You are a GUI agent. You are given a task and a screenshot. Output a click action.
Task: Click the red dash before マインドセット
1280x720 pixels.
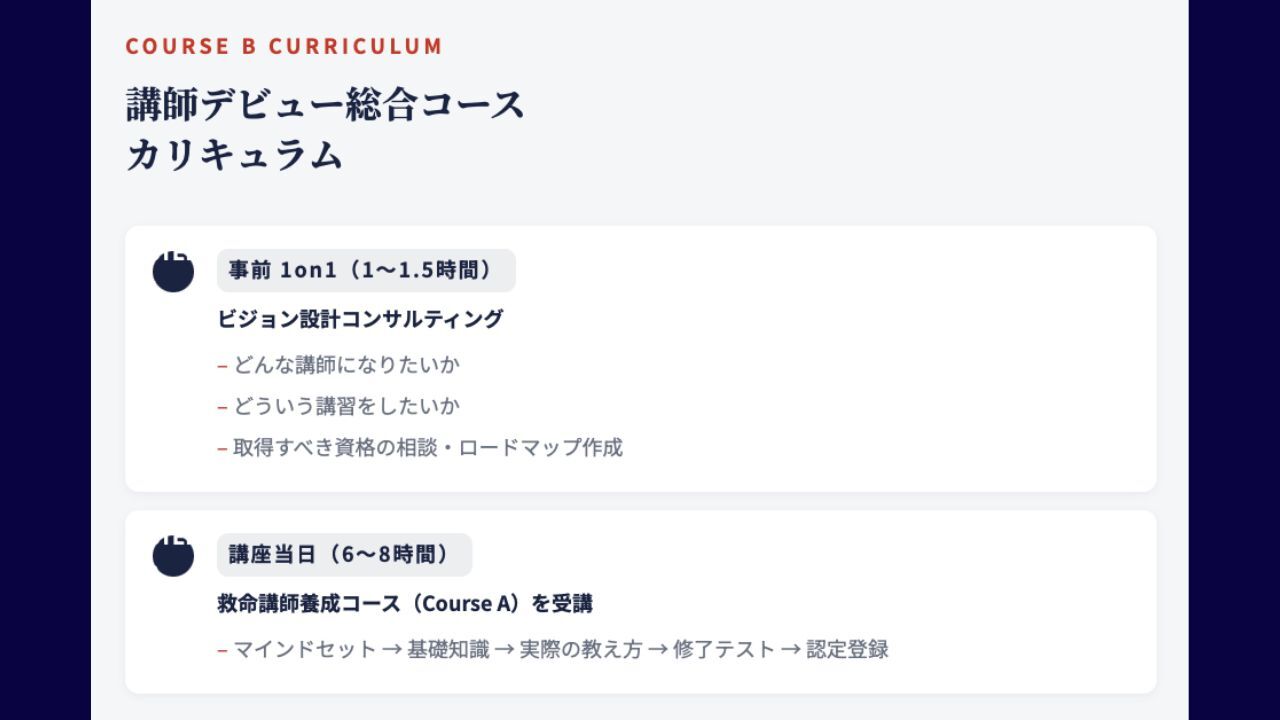click(222, 651)
